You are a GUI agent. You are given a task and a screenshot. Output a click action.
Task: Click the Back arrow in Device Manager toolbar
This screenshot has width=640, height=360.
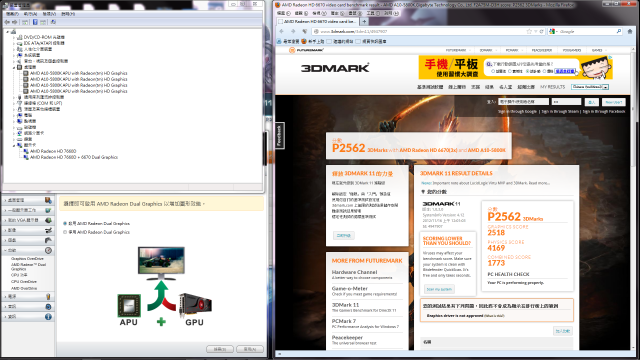[7, 22]
